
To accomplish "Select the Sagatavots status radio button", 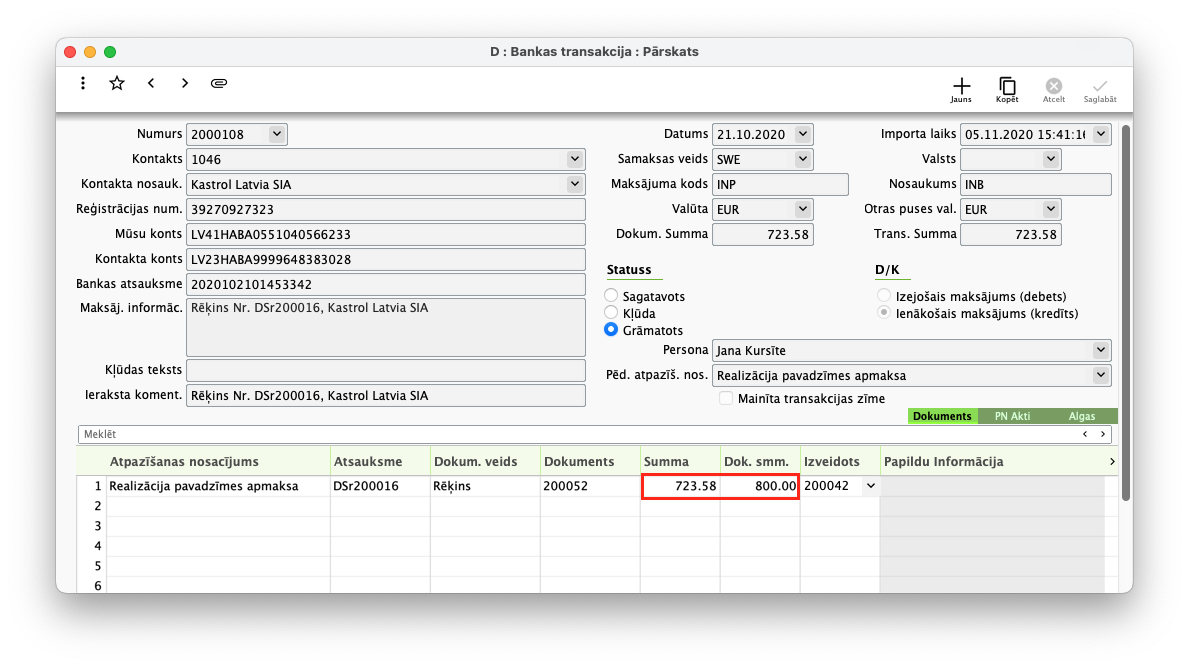I will tap(611, 296).
